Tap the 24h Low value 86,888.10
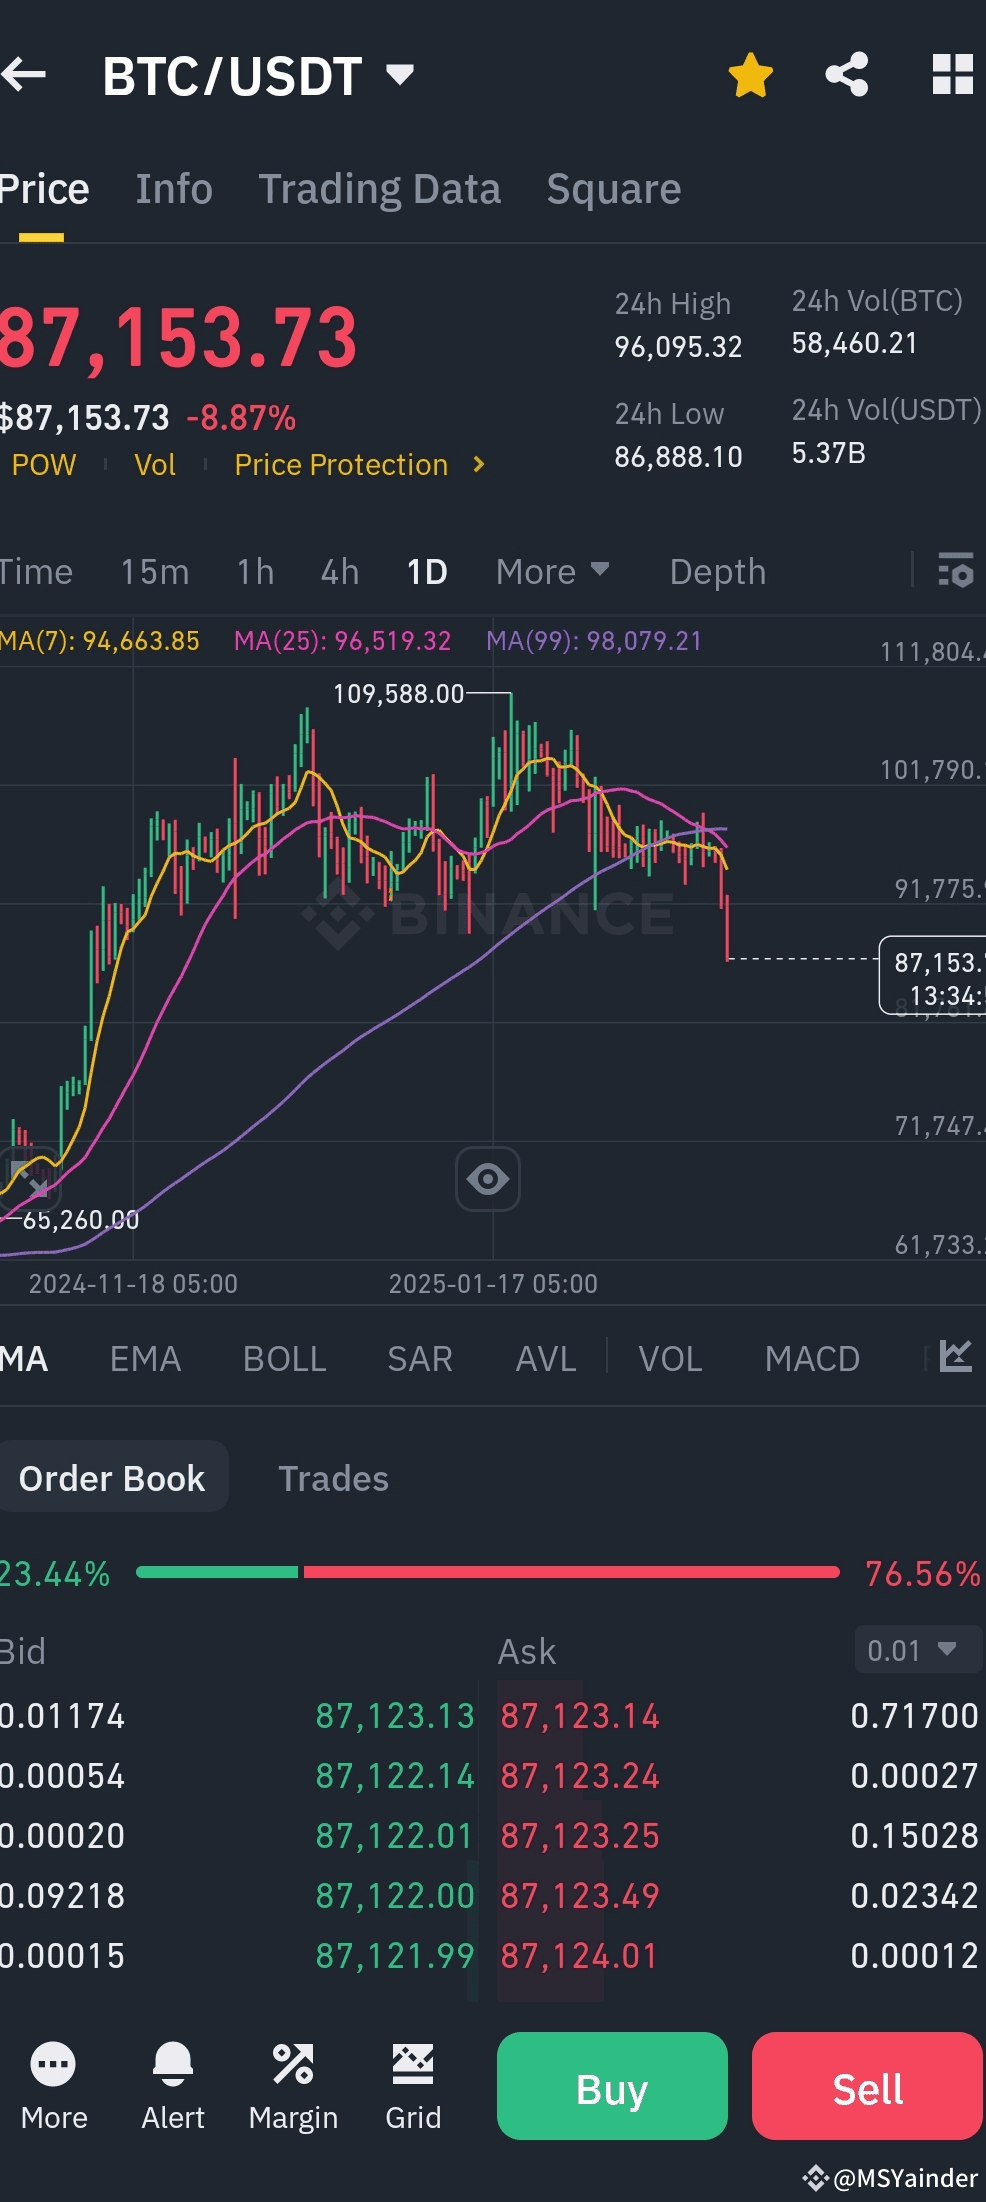The image size is (986, 2202). point(678,457)
